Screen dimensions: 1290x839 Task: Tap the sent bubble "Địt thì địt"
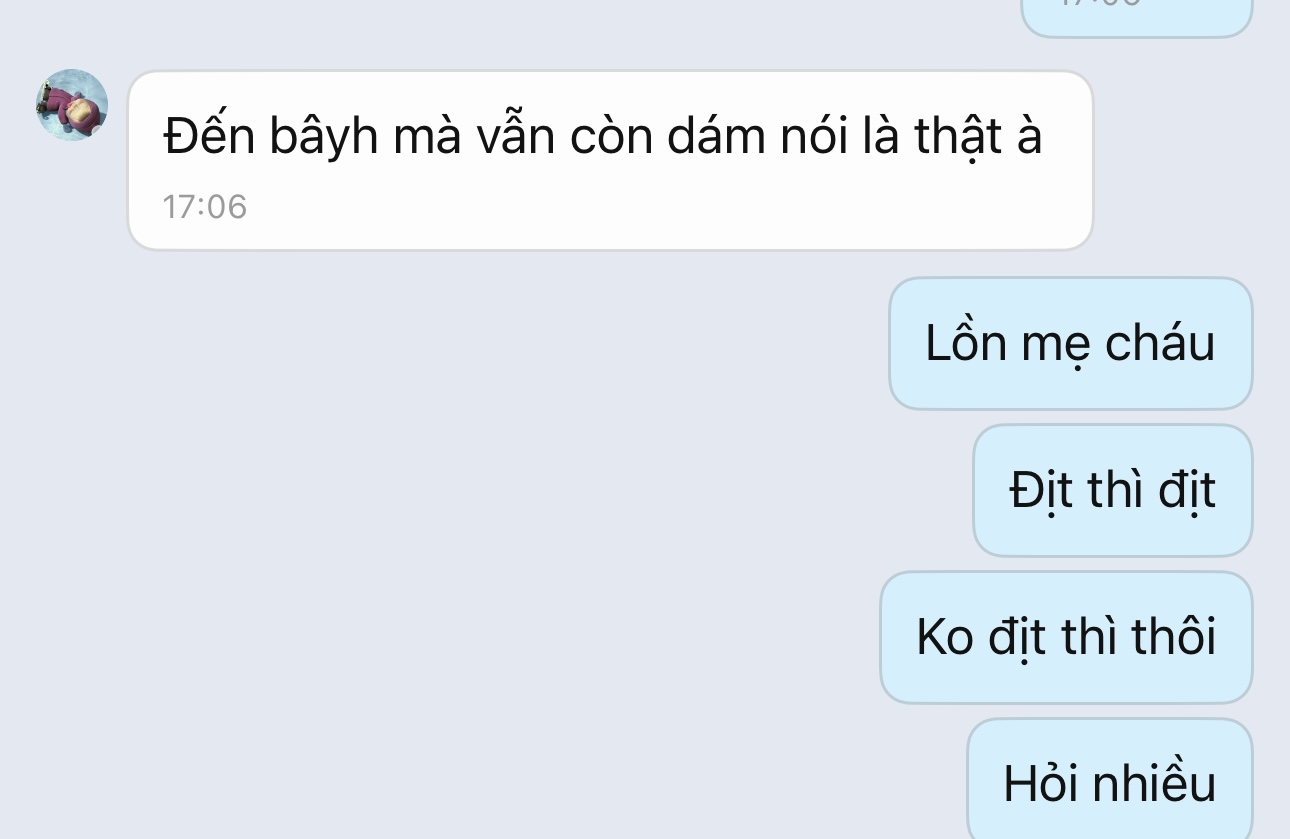pyautogui.click(x=1112, y=490)
